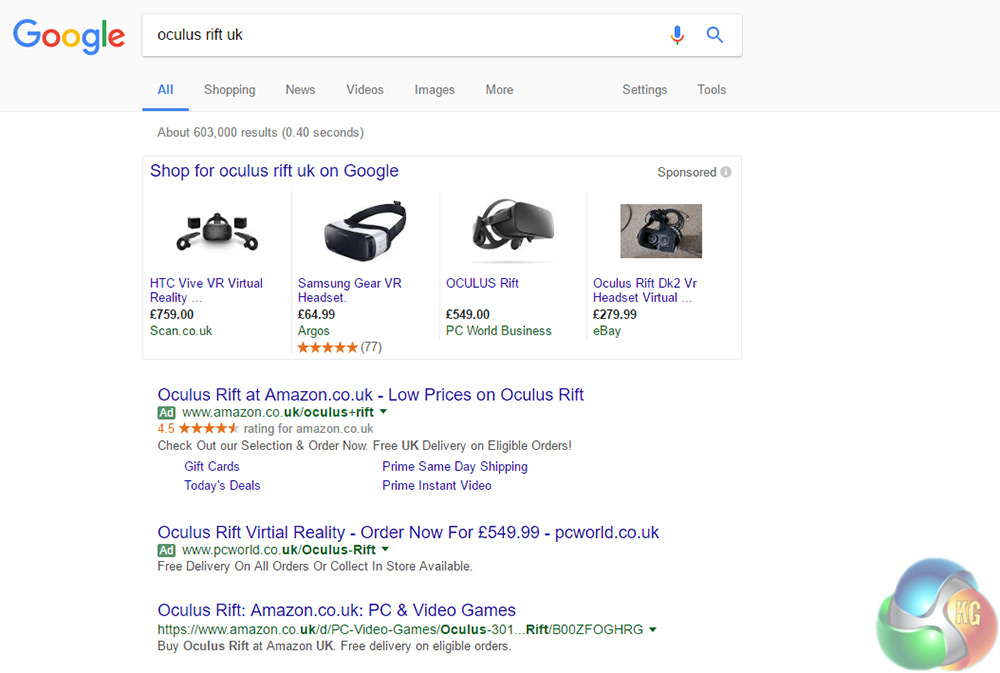The width and height of the screenshot is (1000, 673).
Task: Open the More search category menu
Action: pyautogui.click(x=499, y=89)
